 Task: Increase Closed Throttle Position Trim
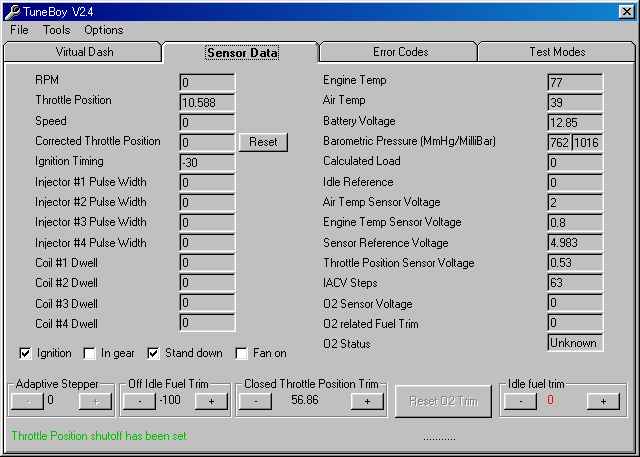click(367, 402)
